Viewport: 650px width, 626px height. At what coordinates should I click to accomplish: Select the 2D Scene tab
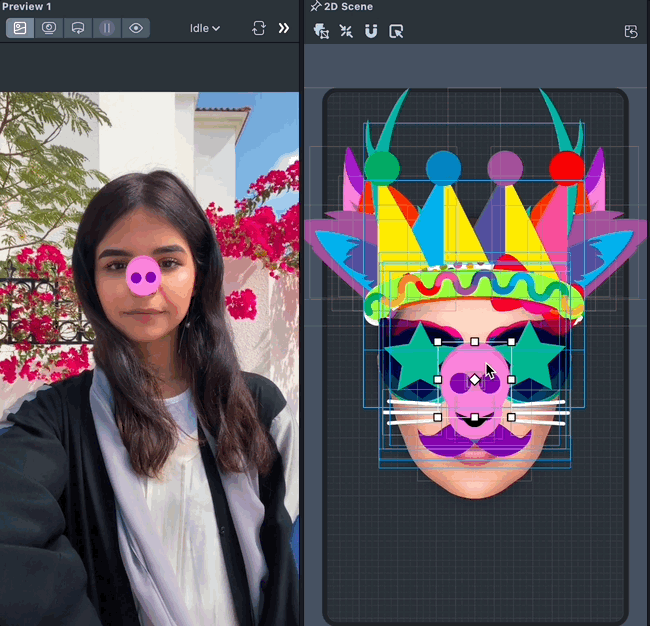click(x=348, y=7)
